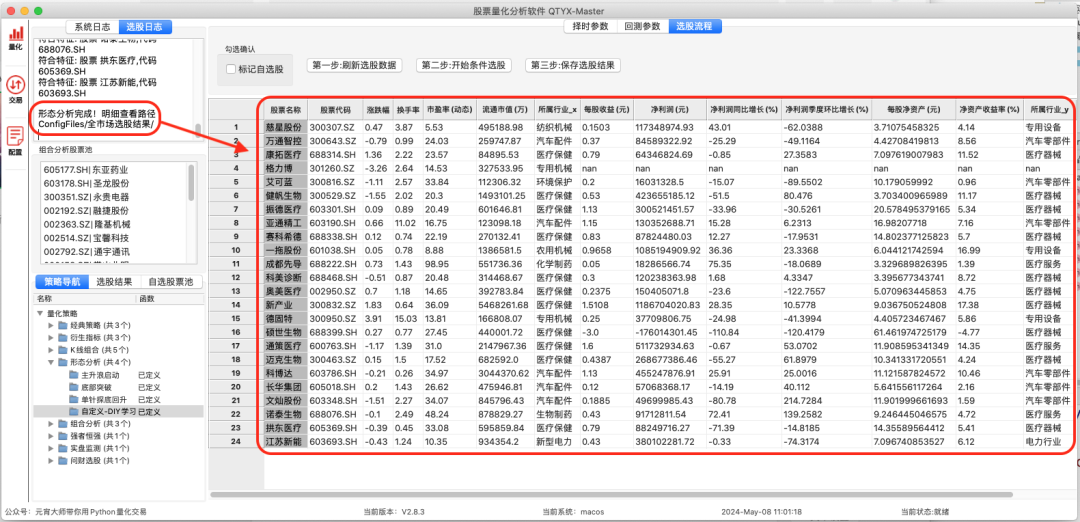Expand the 衍生指标 tree node
1080x522 pixels.
point(52,337)
